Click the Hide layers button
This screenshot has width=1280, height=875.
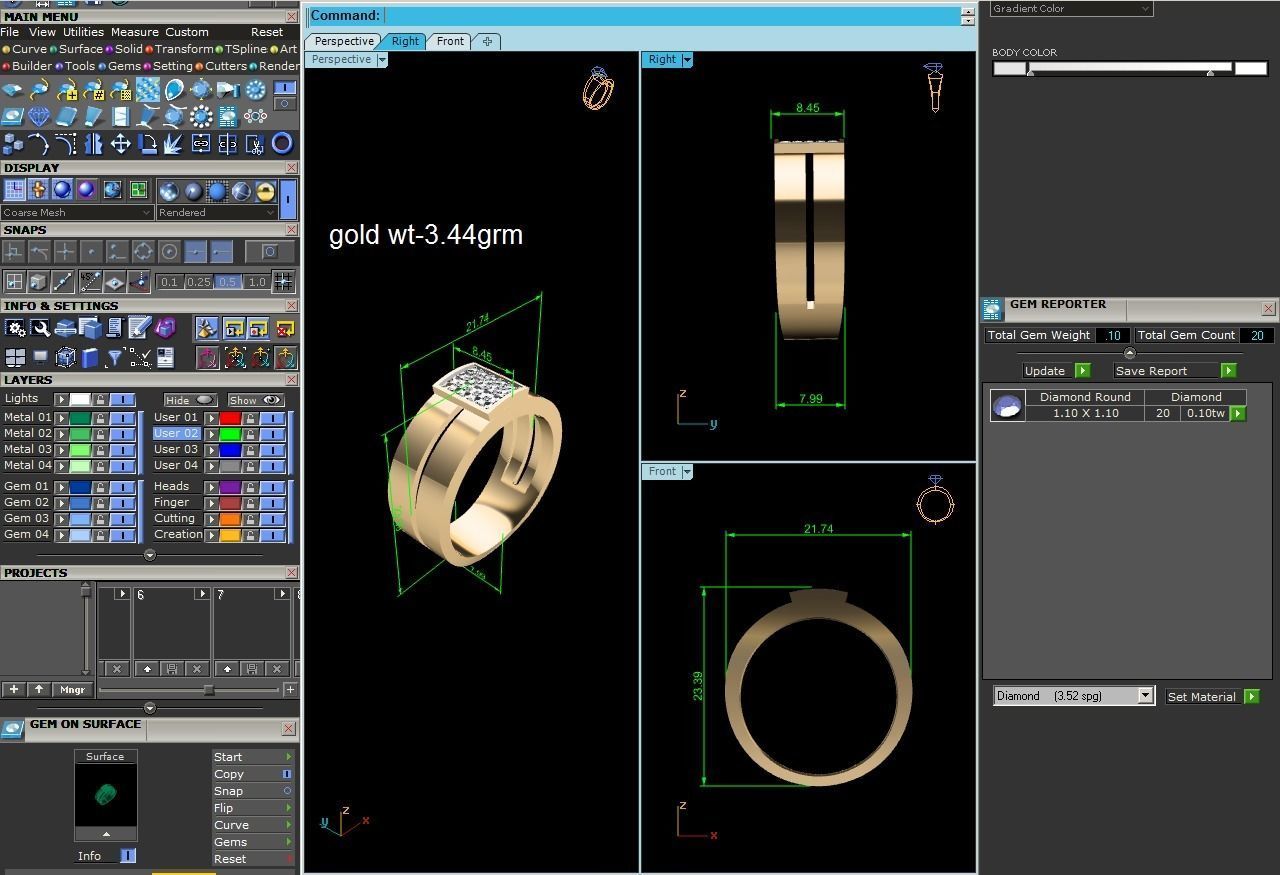pyautogui.click(x=190, y=400)
